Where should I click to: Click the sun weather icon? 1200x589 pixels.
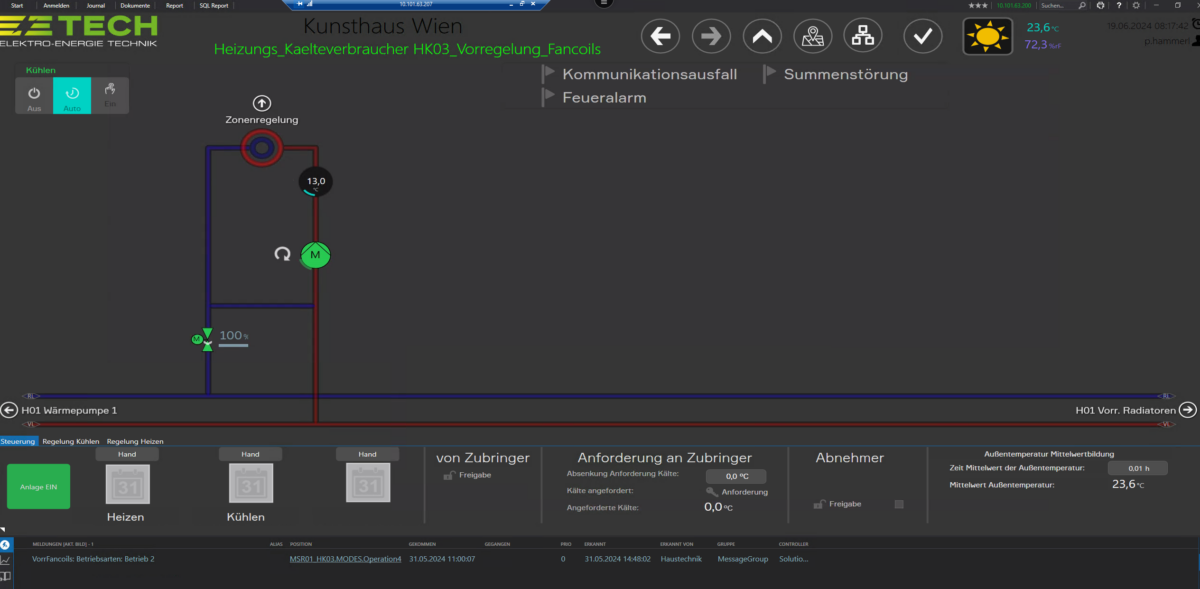[x=987, y=37]
